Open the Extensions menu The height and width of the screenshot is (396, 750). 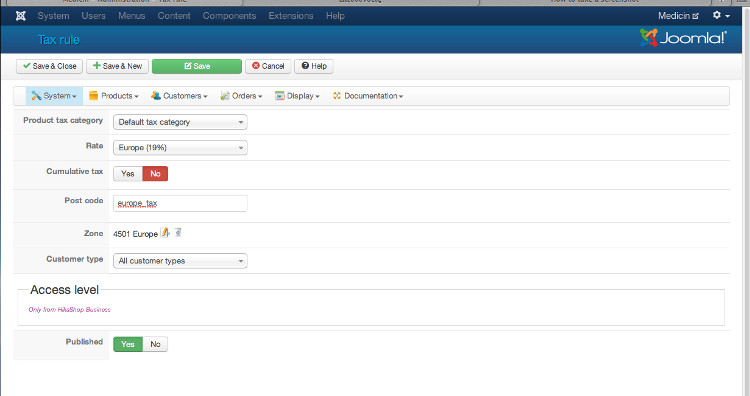(290, 16)
